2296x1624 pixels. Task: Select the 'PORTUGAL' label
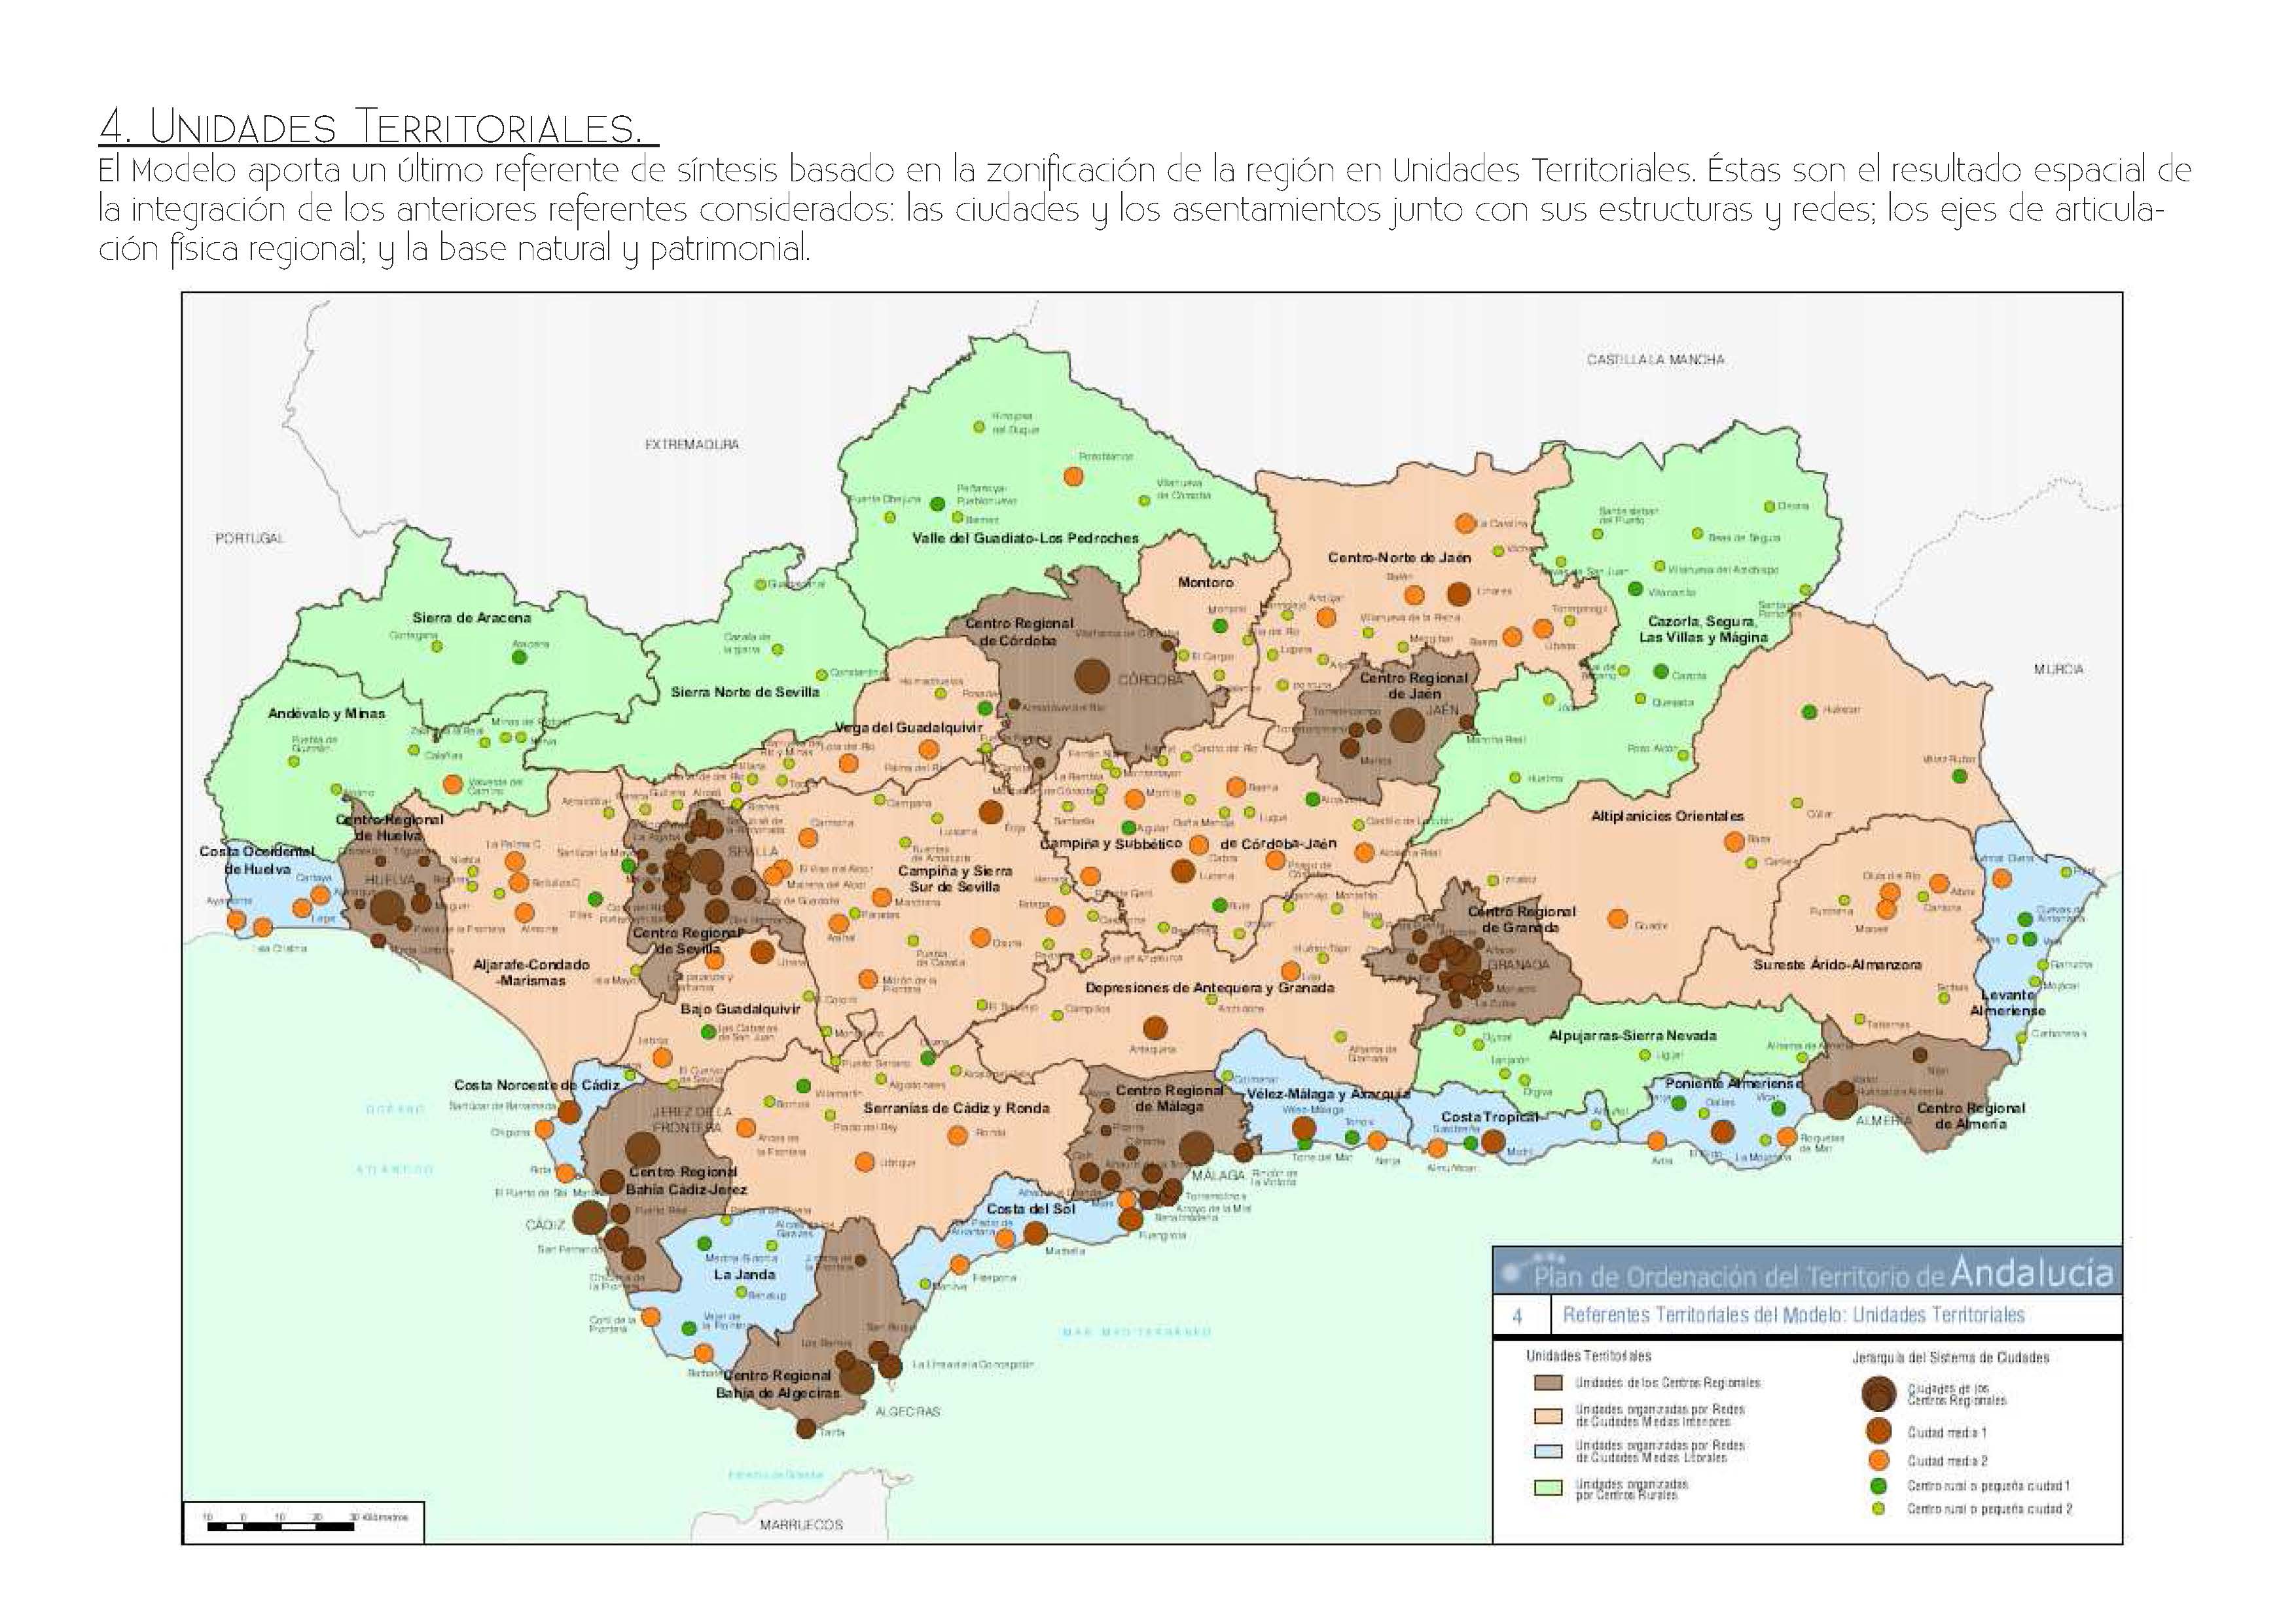click(250, 538)
